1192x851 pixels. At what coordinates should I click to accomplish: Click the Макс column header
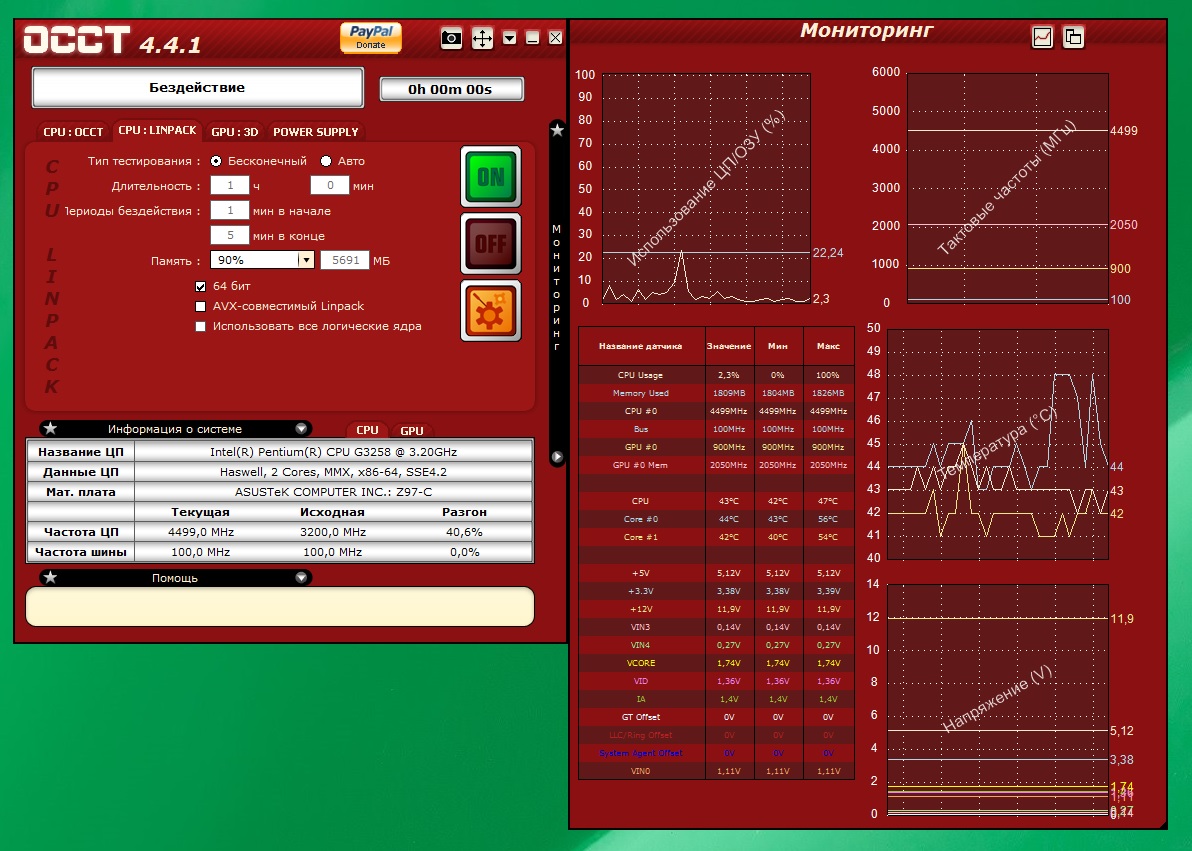[x=829, y=346]
